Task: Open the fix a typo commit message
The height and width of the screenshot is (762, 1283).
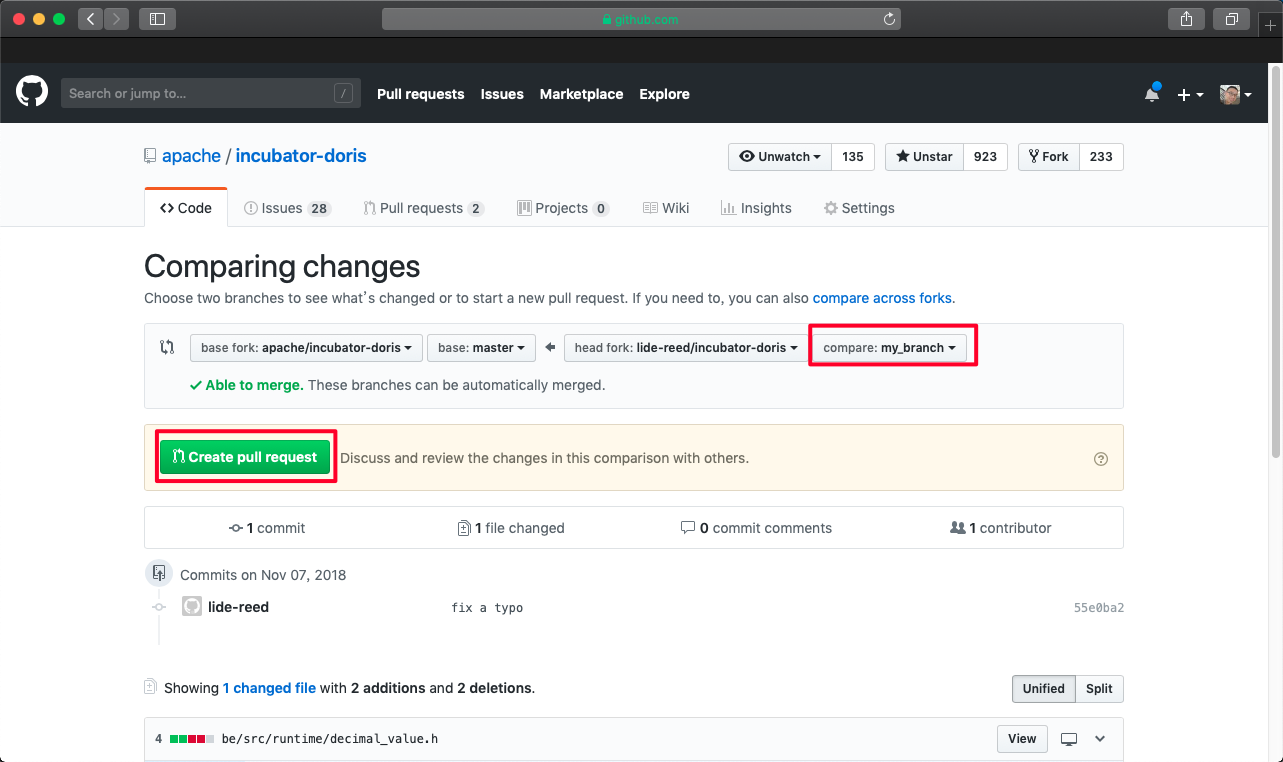Action: tap(487, 608)
